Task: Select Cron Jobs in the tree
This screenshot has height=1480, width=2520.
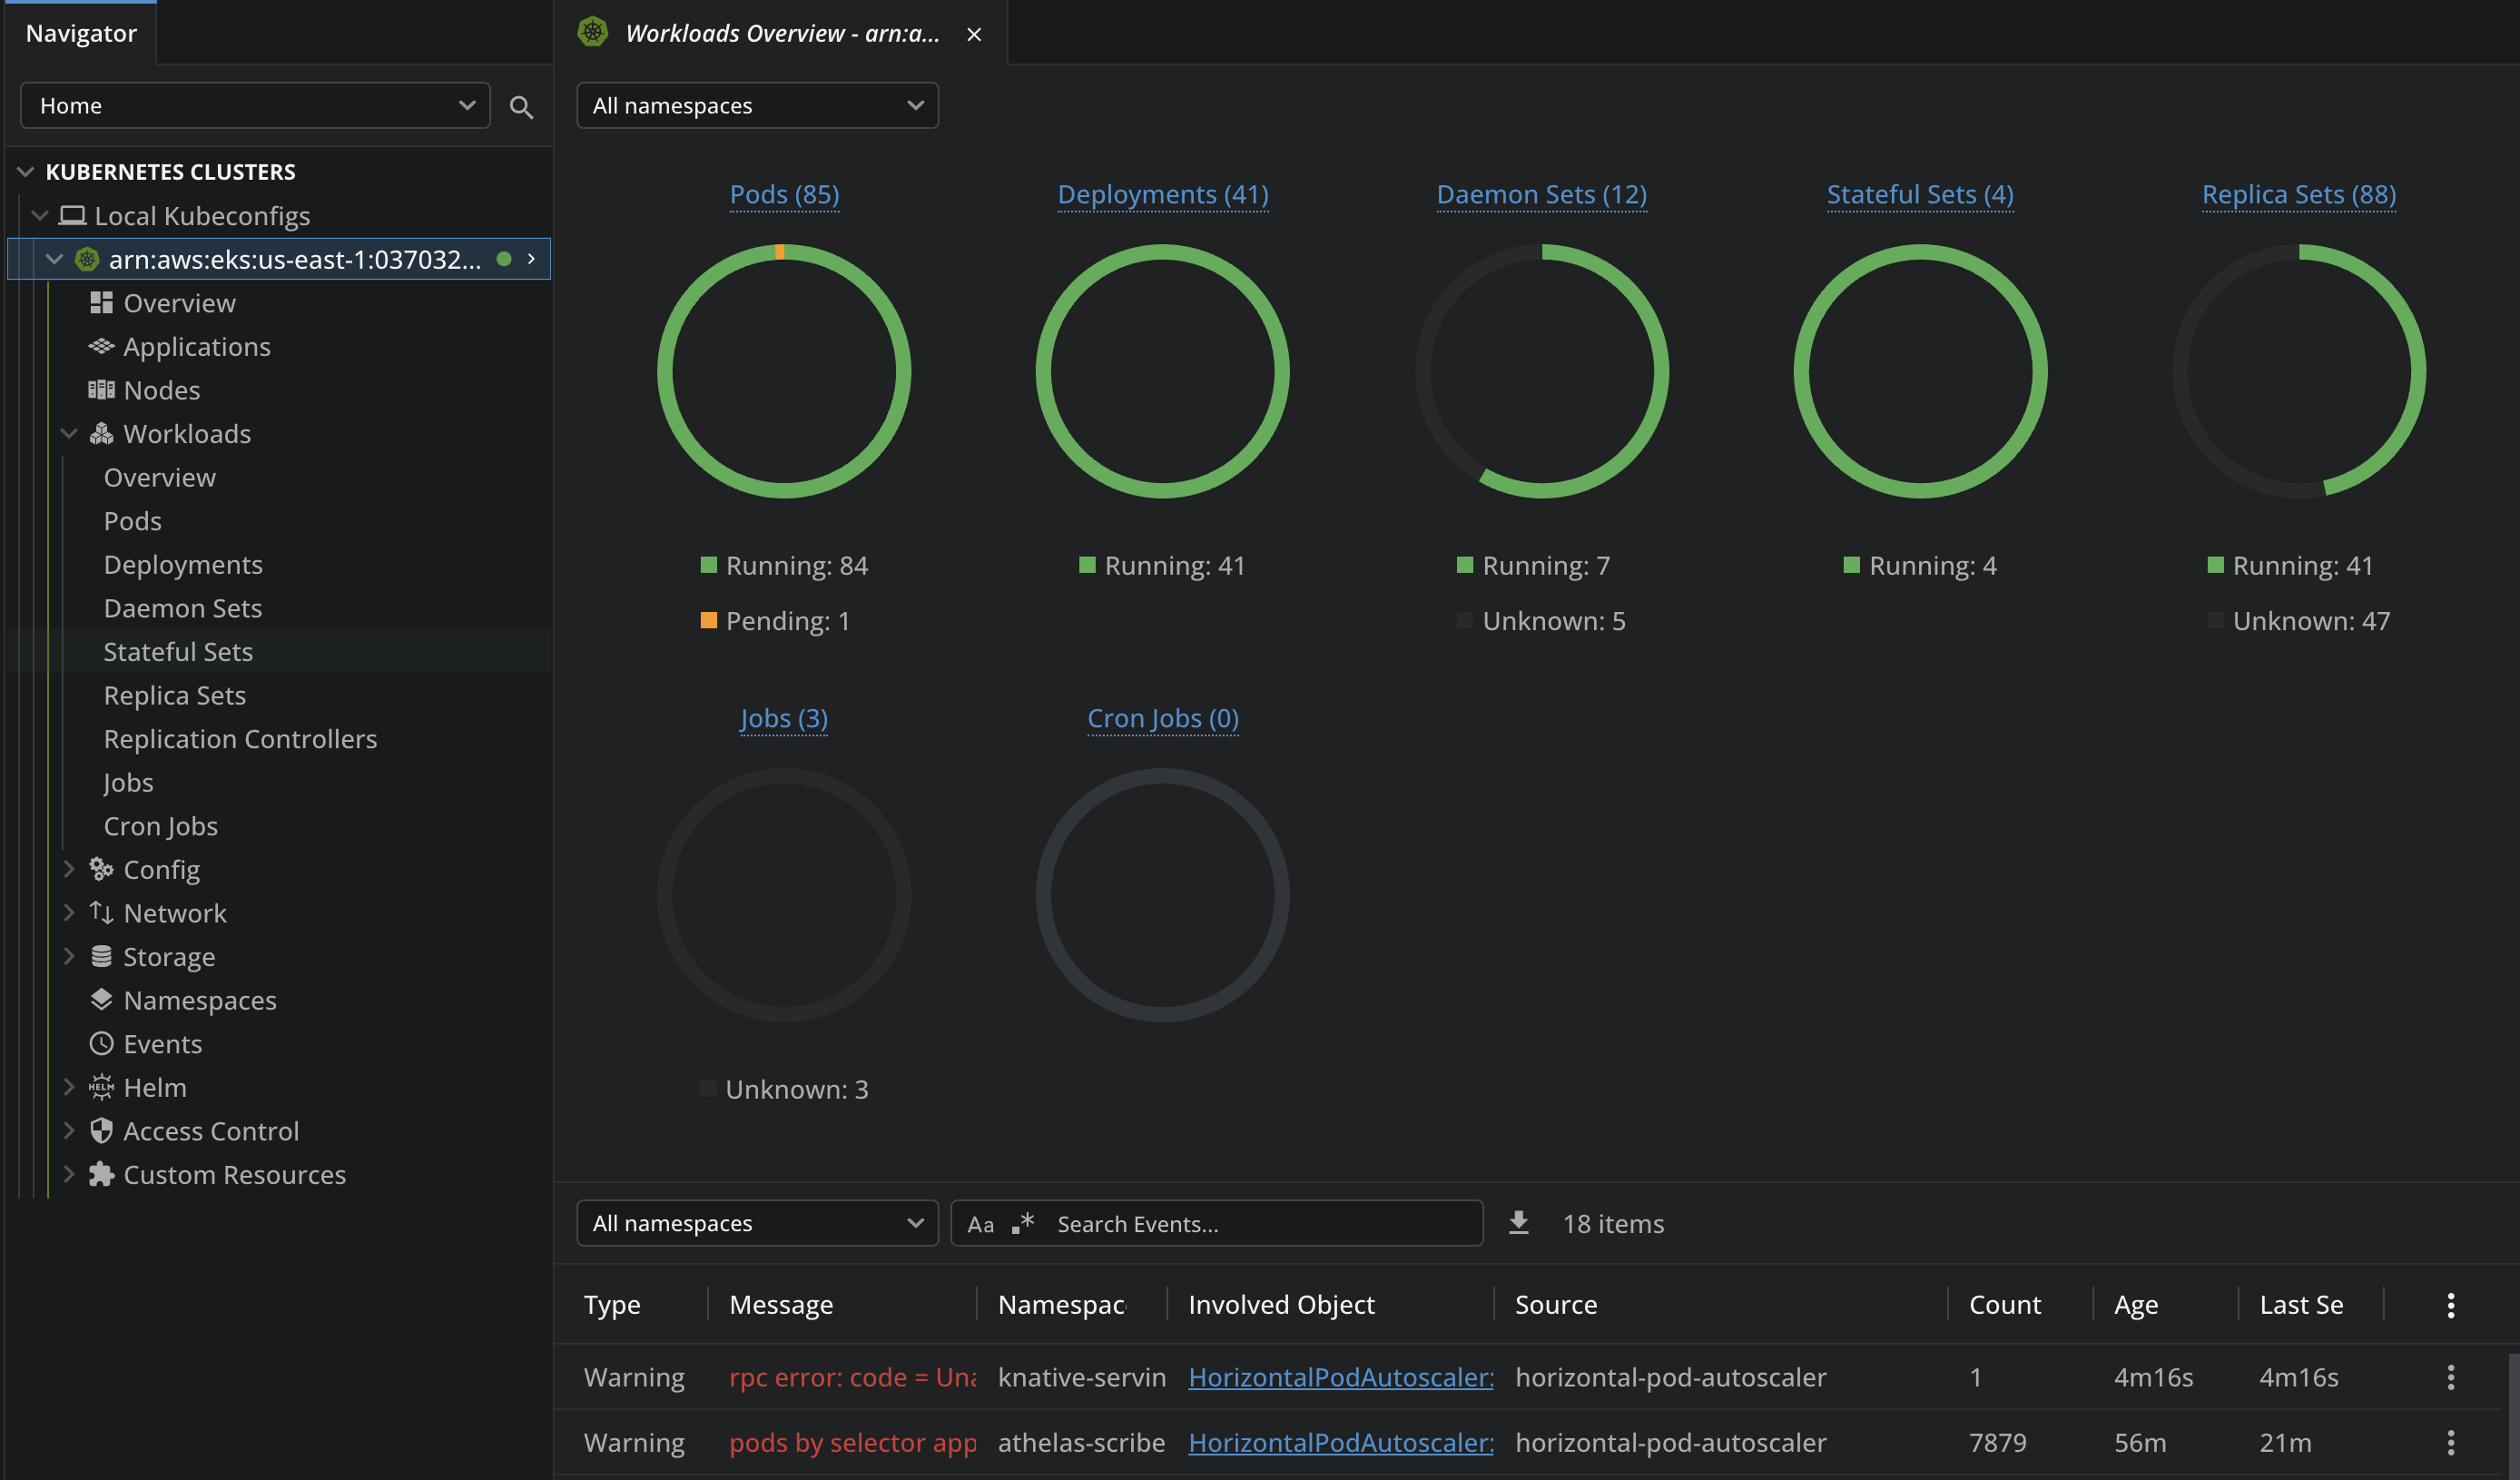Action: click(x=161, y=826)
